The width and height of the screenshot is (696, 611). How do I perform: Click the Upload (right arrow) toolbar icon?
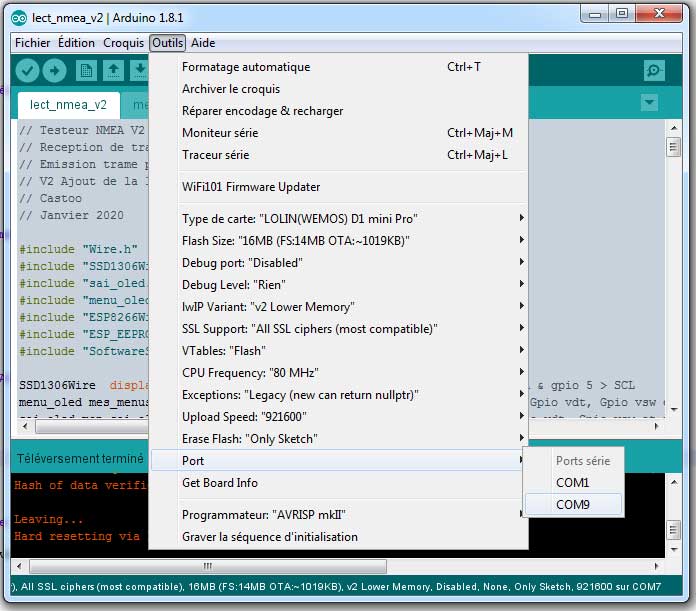pos(55,71)
